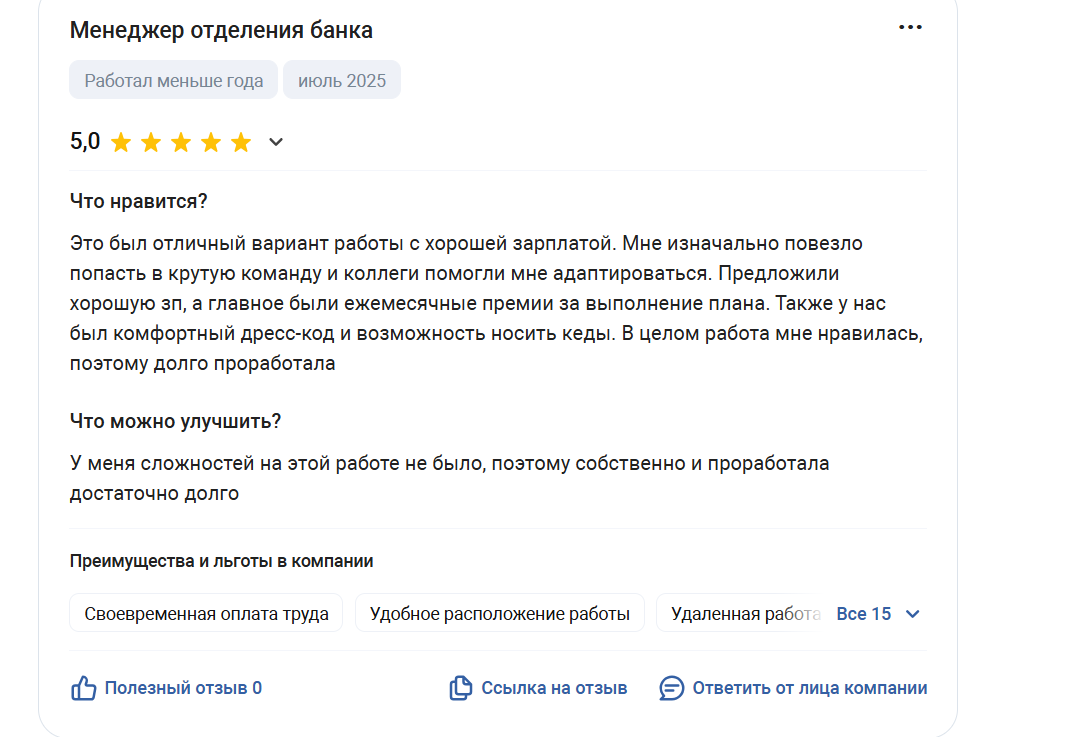Click Ответить от лица компании

point(810,688)
